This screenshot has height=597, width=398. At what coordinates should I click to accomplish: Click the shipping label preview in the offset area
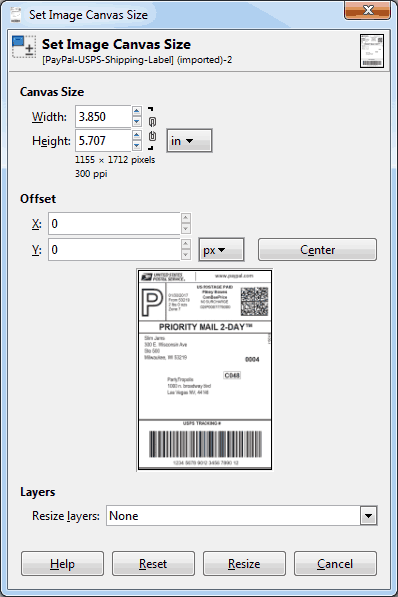[205, 370]
